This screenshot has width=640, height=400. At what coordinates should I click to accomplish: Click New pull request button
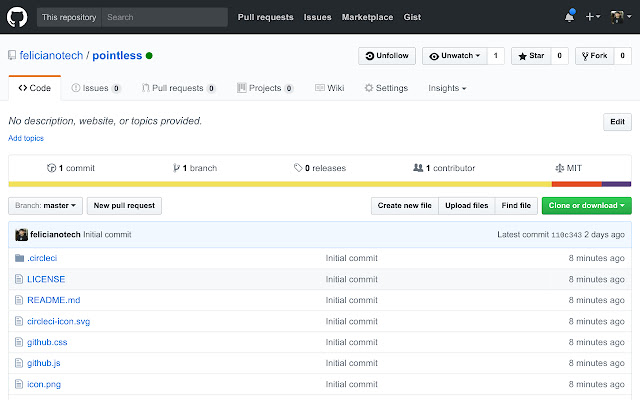124,206
